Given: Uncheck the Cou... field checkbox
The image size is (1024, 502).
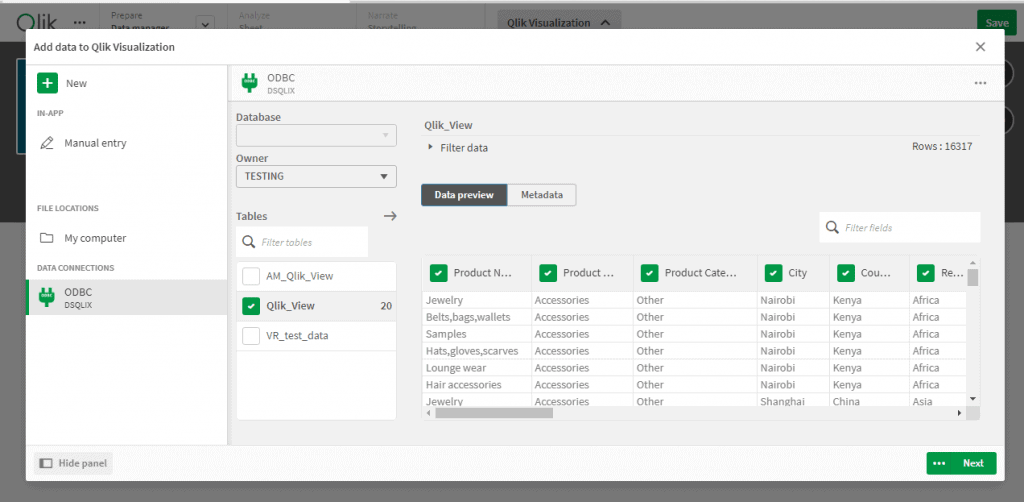Looking at the screenshot, I should [846, 273].
